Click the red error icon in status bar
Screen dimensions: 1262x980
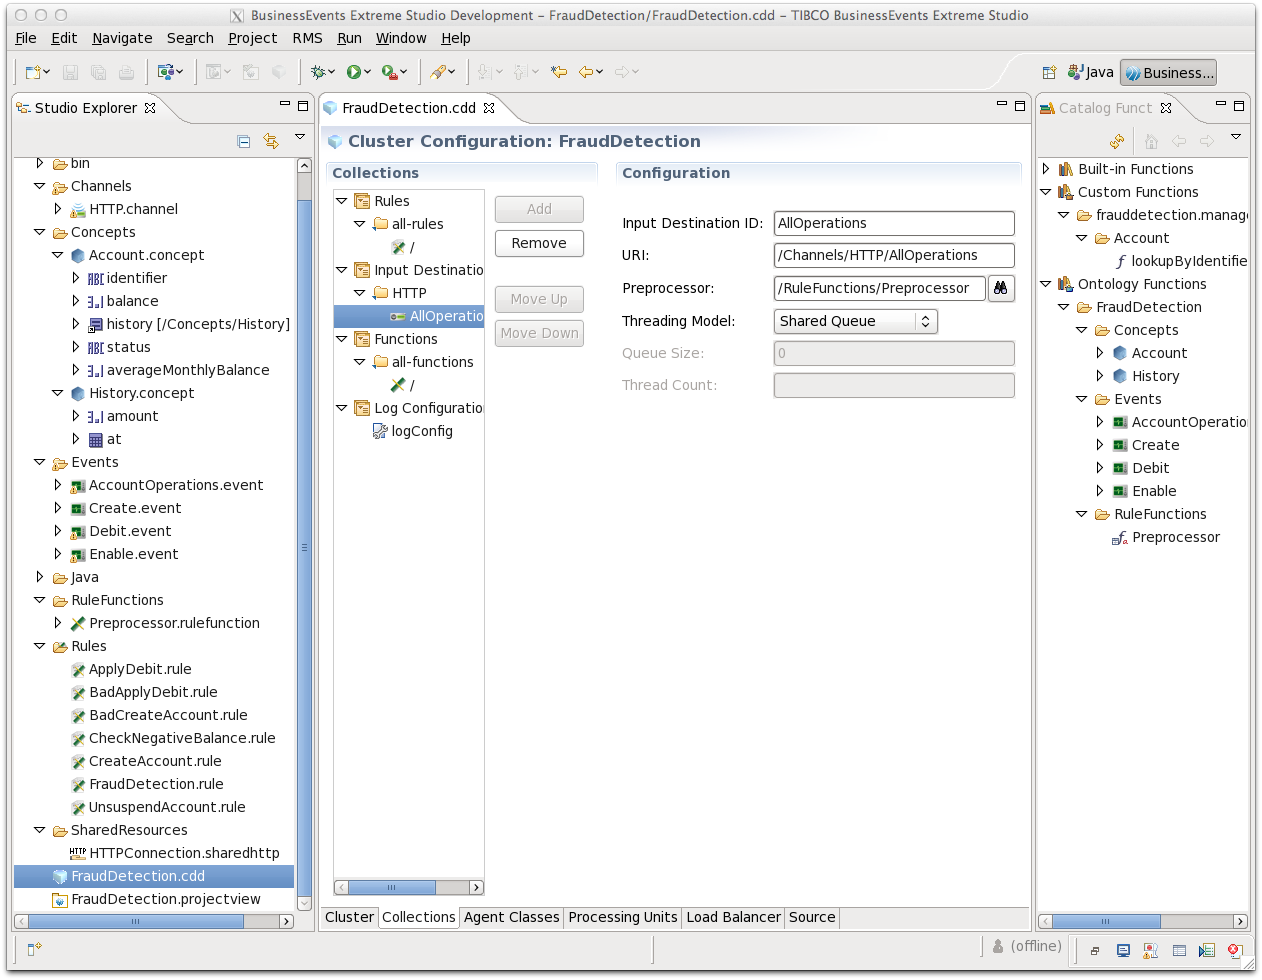(1235, 951)
